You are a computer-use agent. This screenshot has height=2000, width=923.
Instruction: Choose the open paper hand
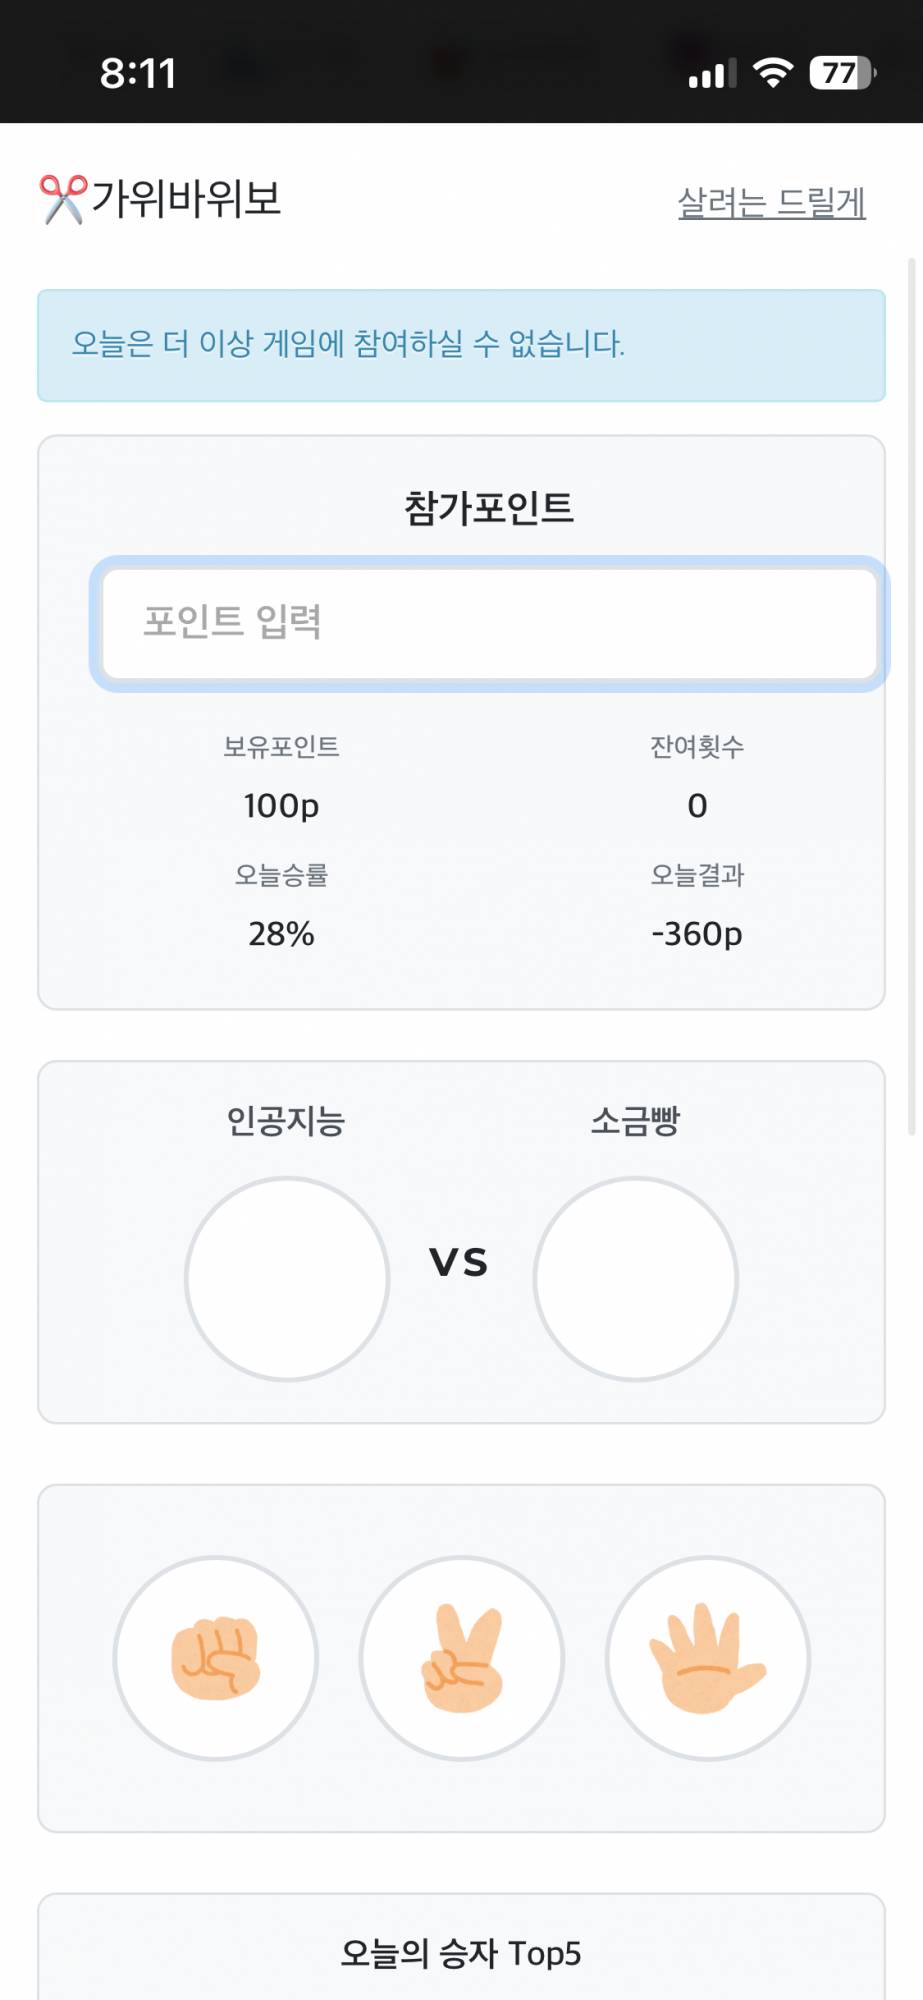click(x=708, y=1658)
